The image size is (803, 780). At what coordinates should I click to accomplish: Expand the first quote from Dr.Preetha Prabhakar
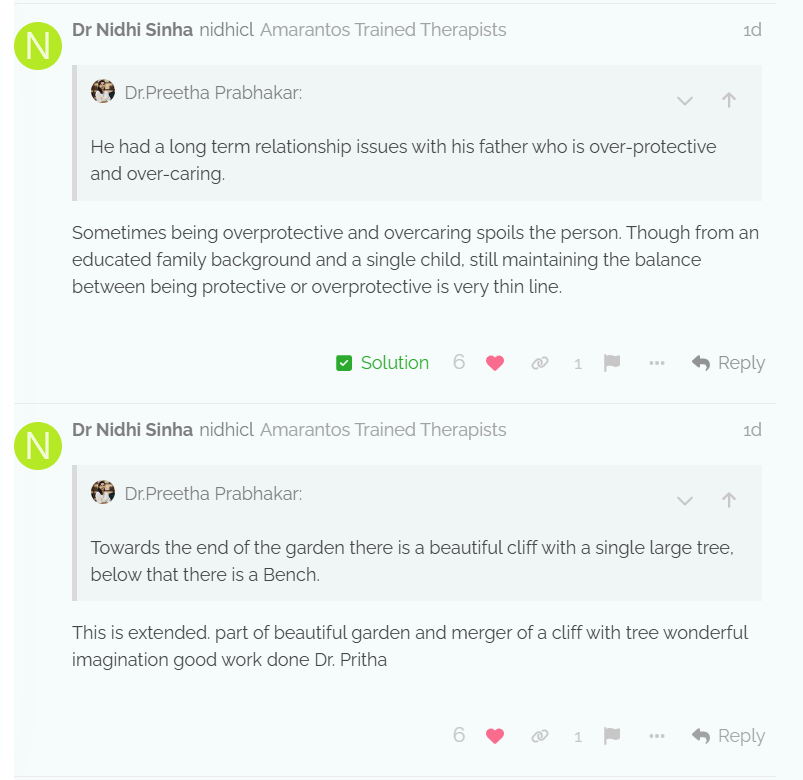click(x=685, y=100)
